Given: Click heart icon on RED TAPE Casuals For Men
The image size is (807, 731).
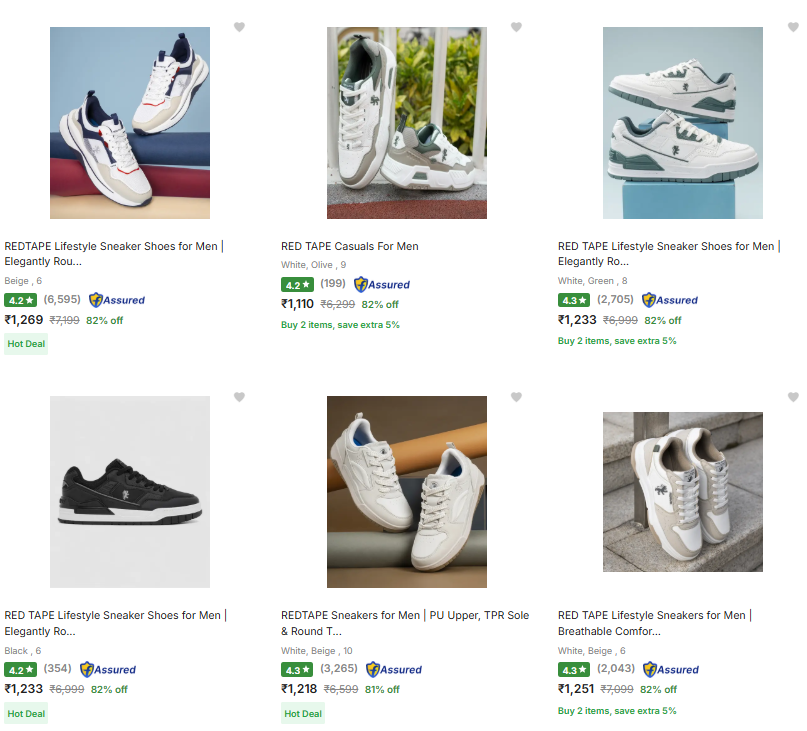Looking at the screenshot, I should [x=516, y=27].
